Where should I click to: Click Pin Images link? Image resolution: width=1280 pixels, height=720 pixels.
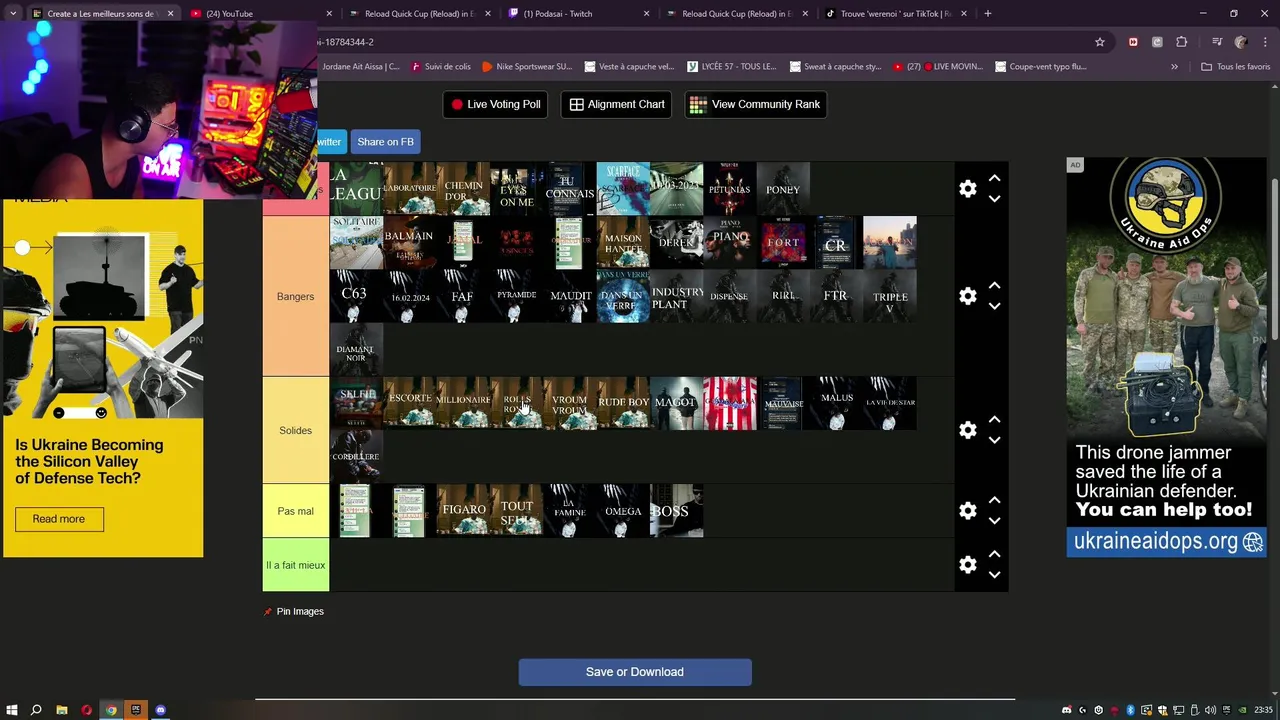293,611
